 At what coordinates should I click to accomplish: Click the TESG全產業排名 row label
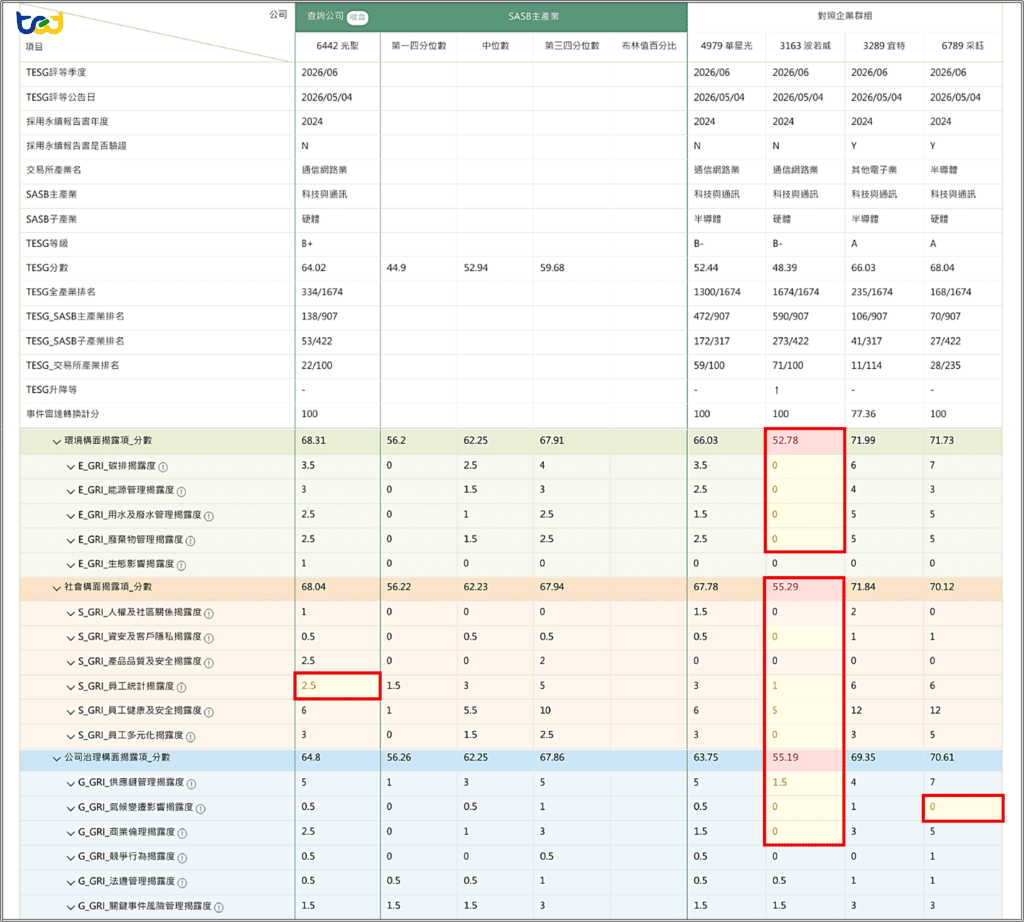pyautogui.click(x=61, y=292)
